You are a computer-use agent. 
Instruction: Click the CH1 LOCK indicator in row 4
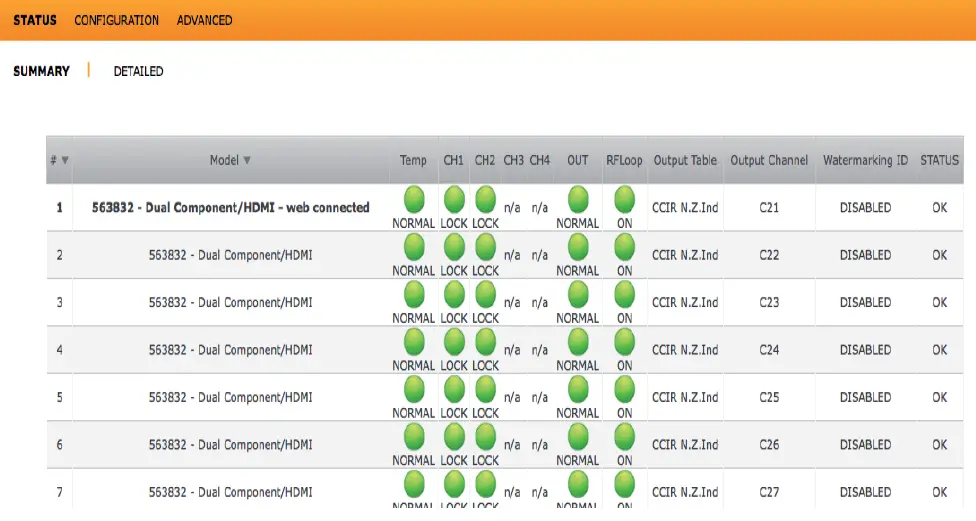tap(454, 342)
